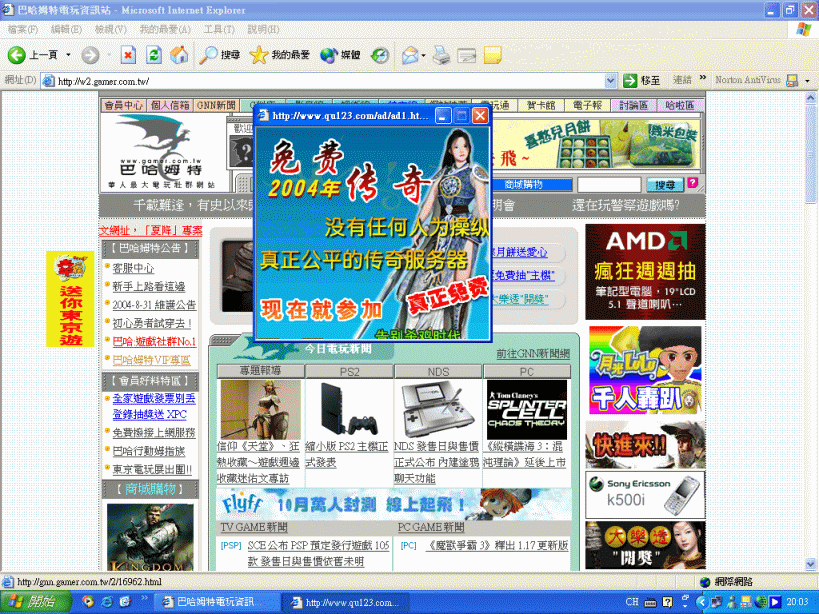819x614 pixels.
Task: Go back with the 上一頁 button
Action: click(32, 55)
